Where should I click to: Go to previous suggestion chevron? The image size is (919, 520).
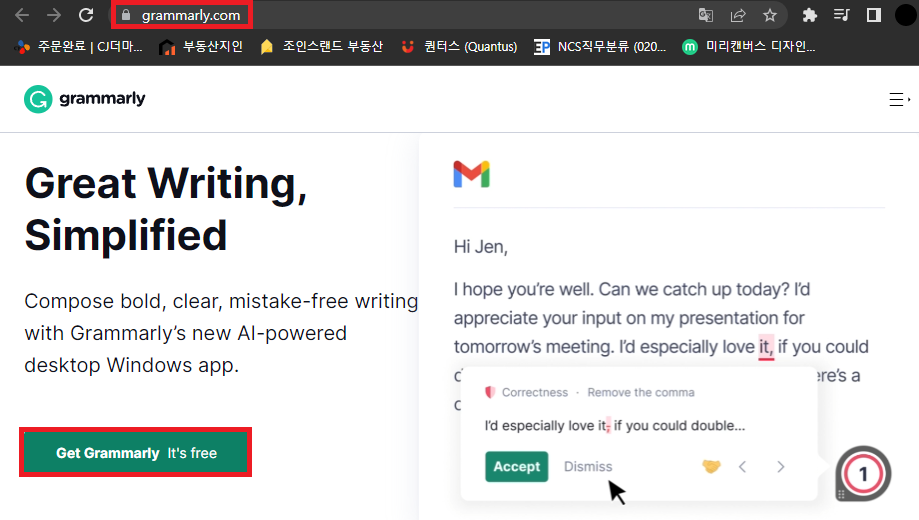coord(743,467)
